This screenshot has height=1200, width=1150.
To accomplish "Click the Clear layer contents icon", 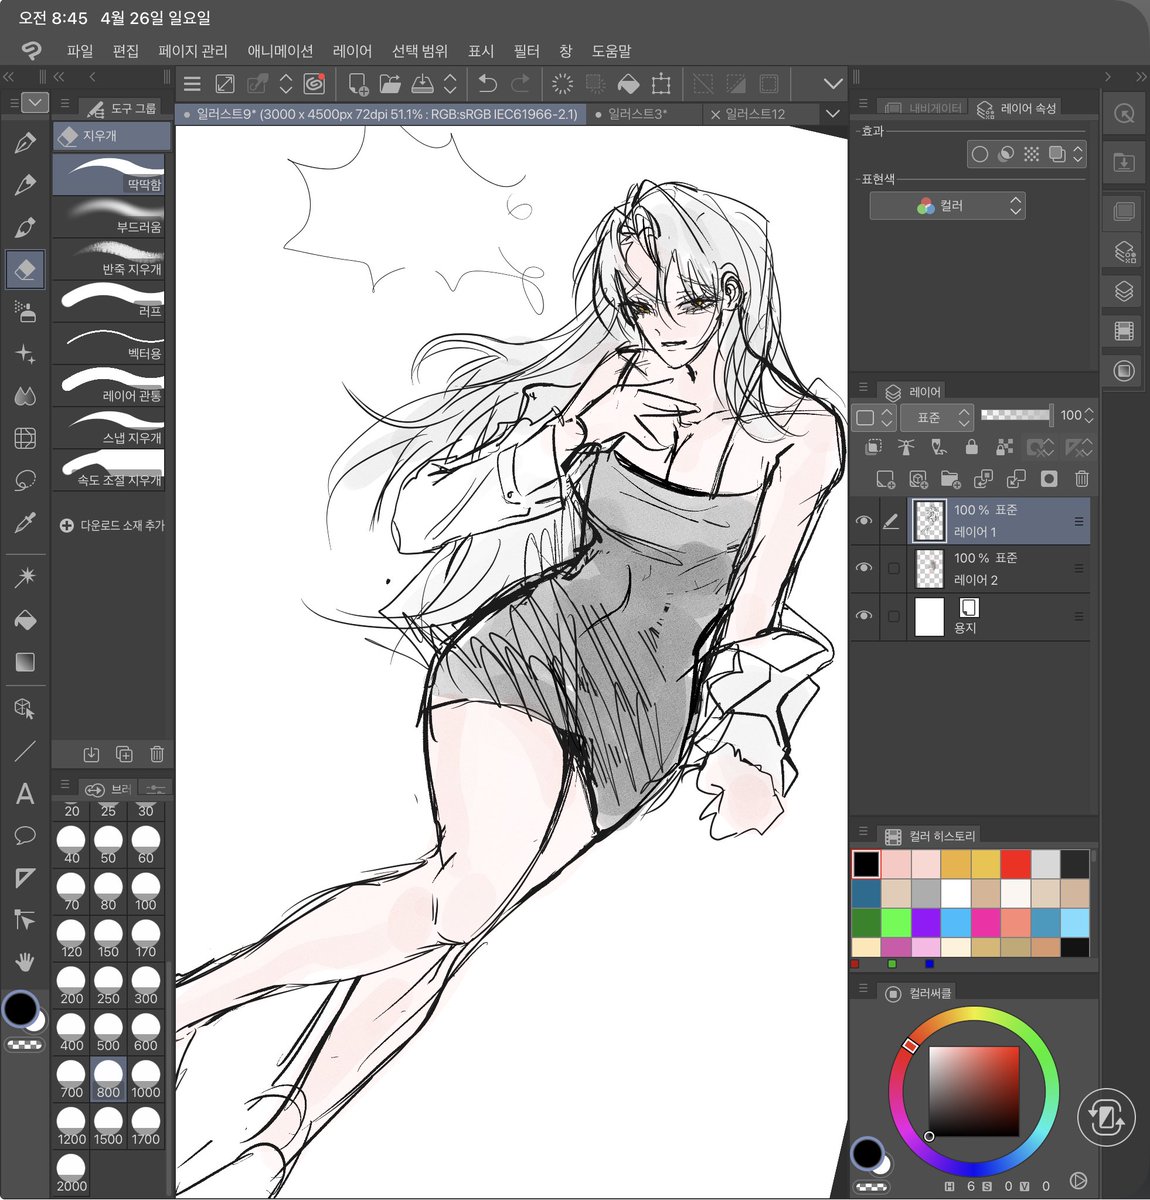I will [563, 84].
